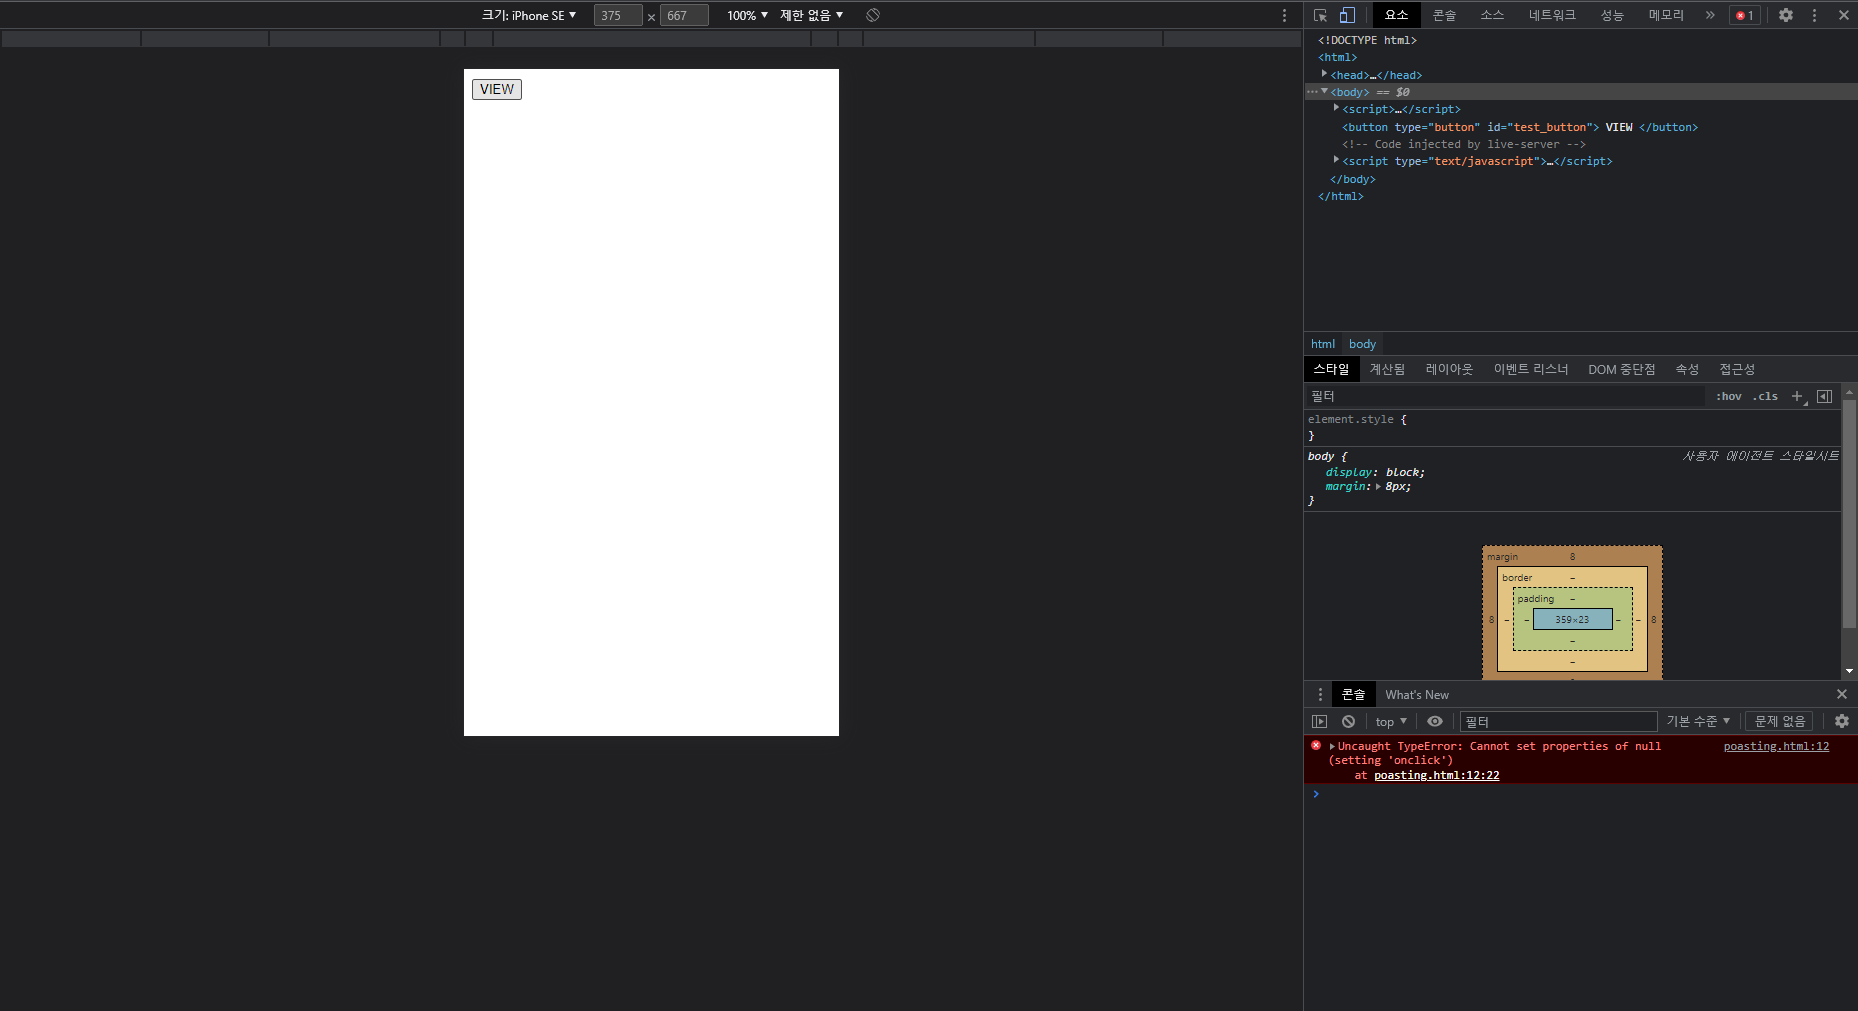The image size is (1858, 1011).
Task: Click the viewport height field 667
Action: pyautogui.click(x=684, y=15)
